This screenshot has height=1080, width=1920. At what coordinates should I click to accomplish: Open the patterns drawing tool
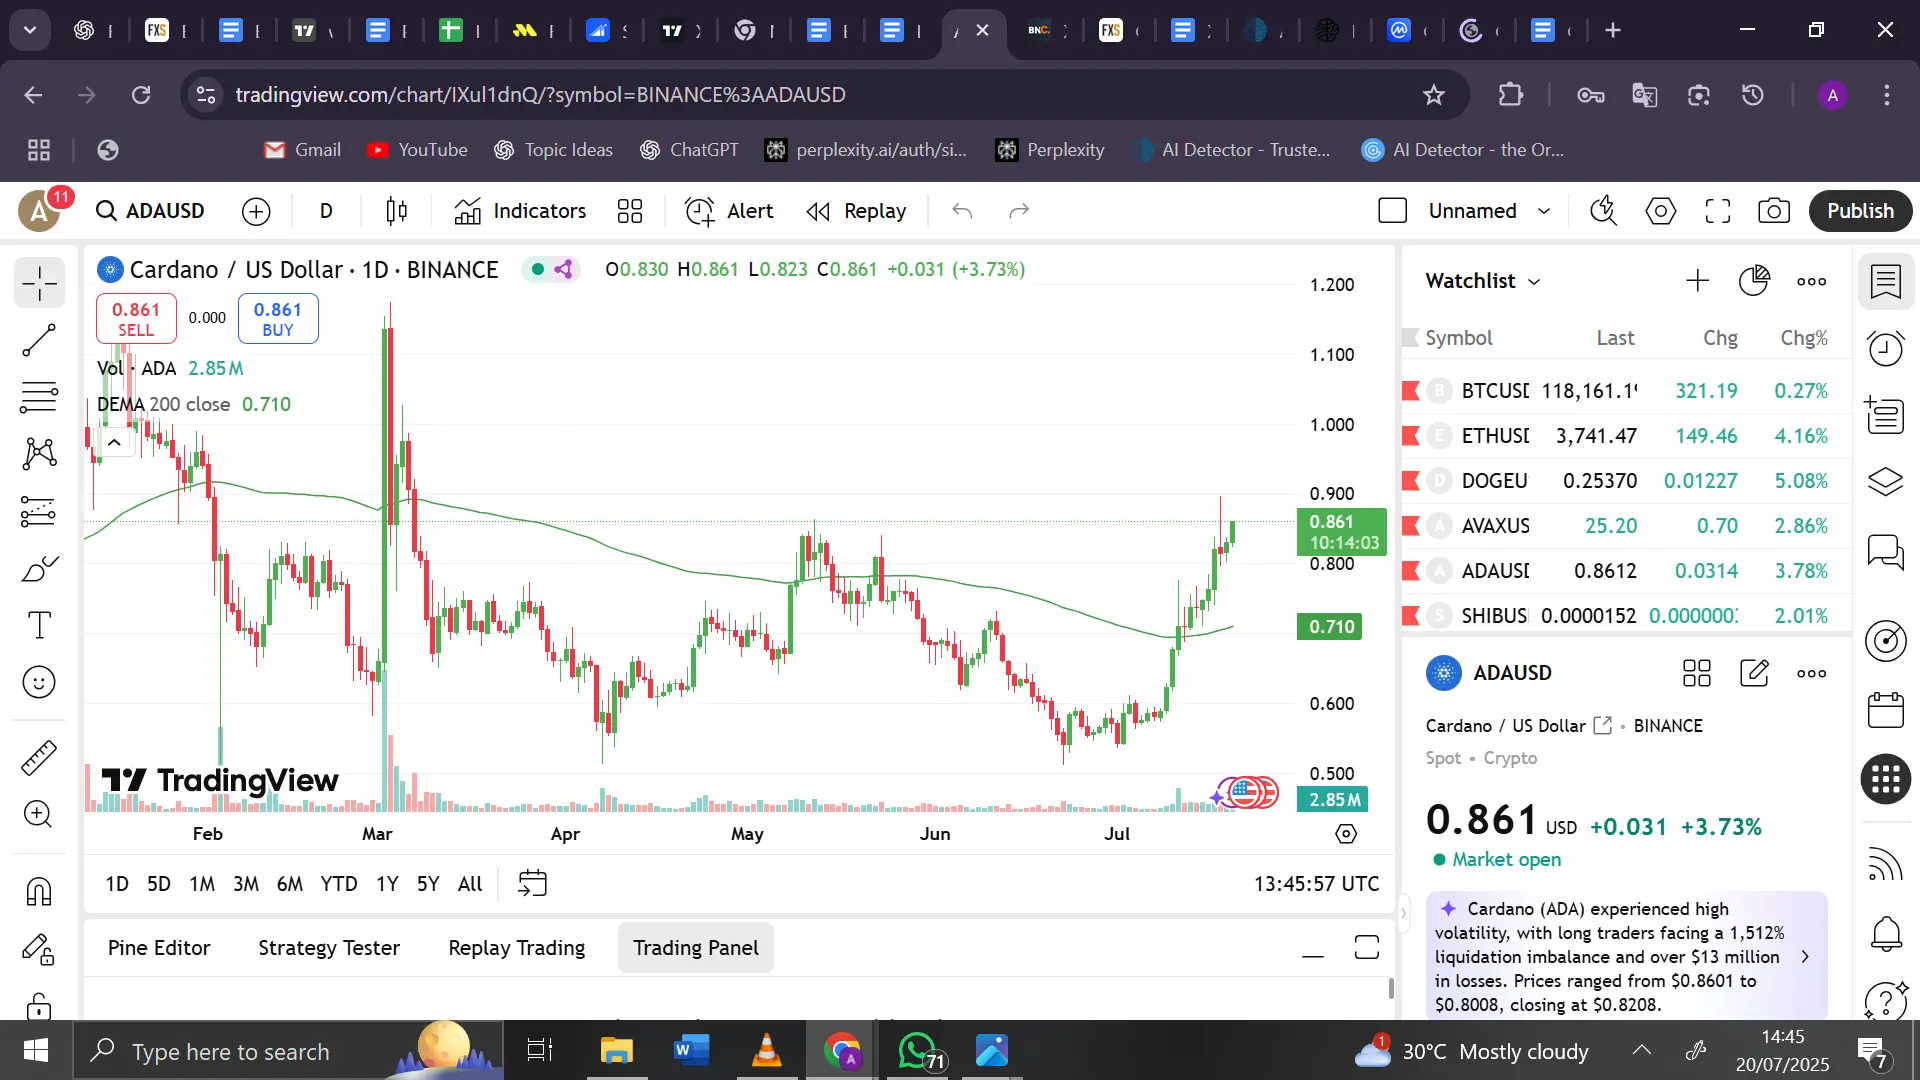coord(39,454)
